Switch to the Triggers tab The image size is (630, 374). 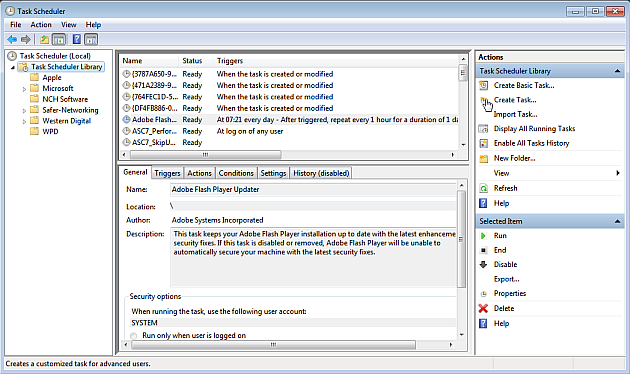pyautogui.click(x=167, y=173)
